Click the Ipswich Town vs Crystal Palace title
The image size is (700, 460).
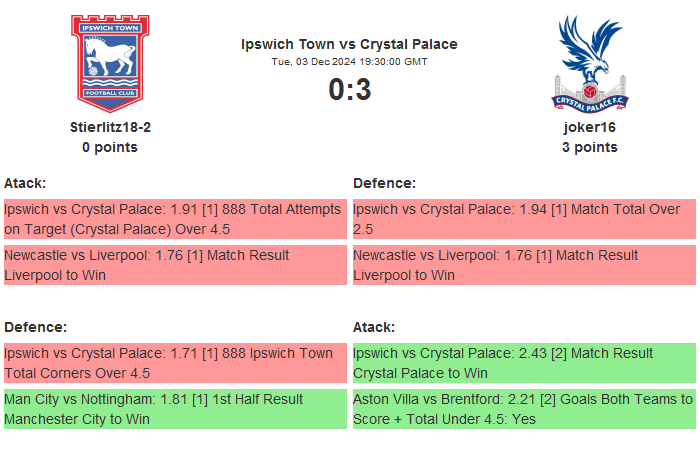tap(349, 44)
